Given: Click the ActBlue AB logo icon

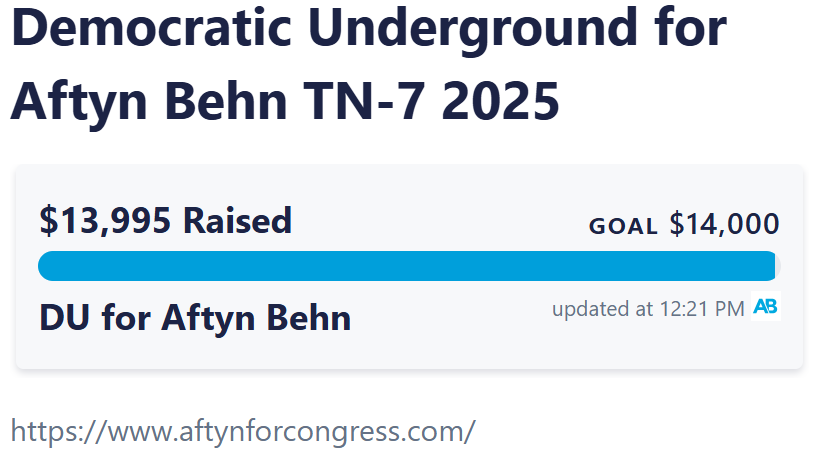Looking at the screenshot, I should click(765, 307).
